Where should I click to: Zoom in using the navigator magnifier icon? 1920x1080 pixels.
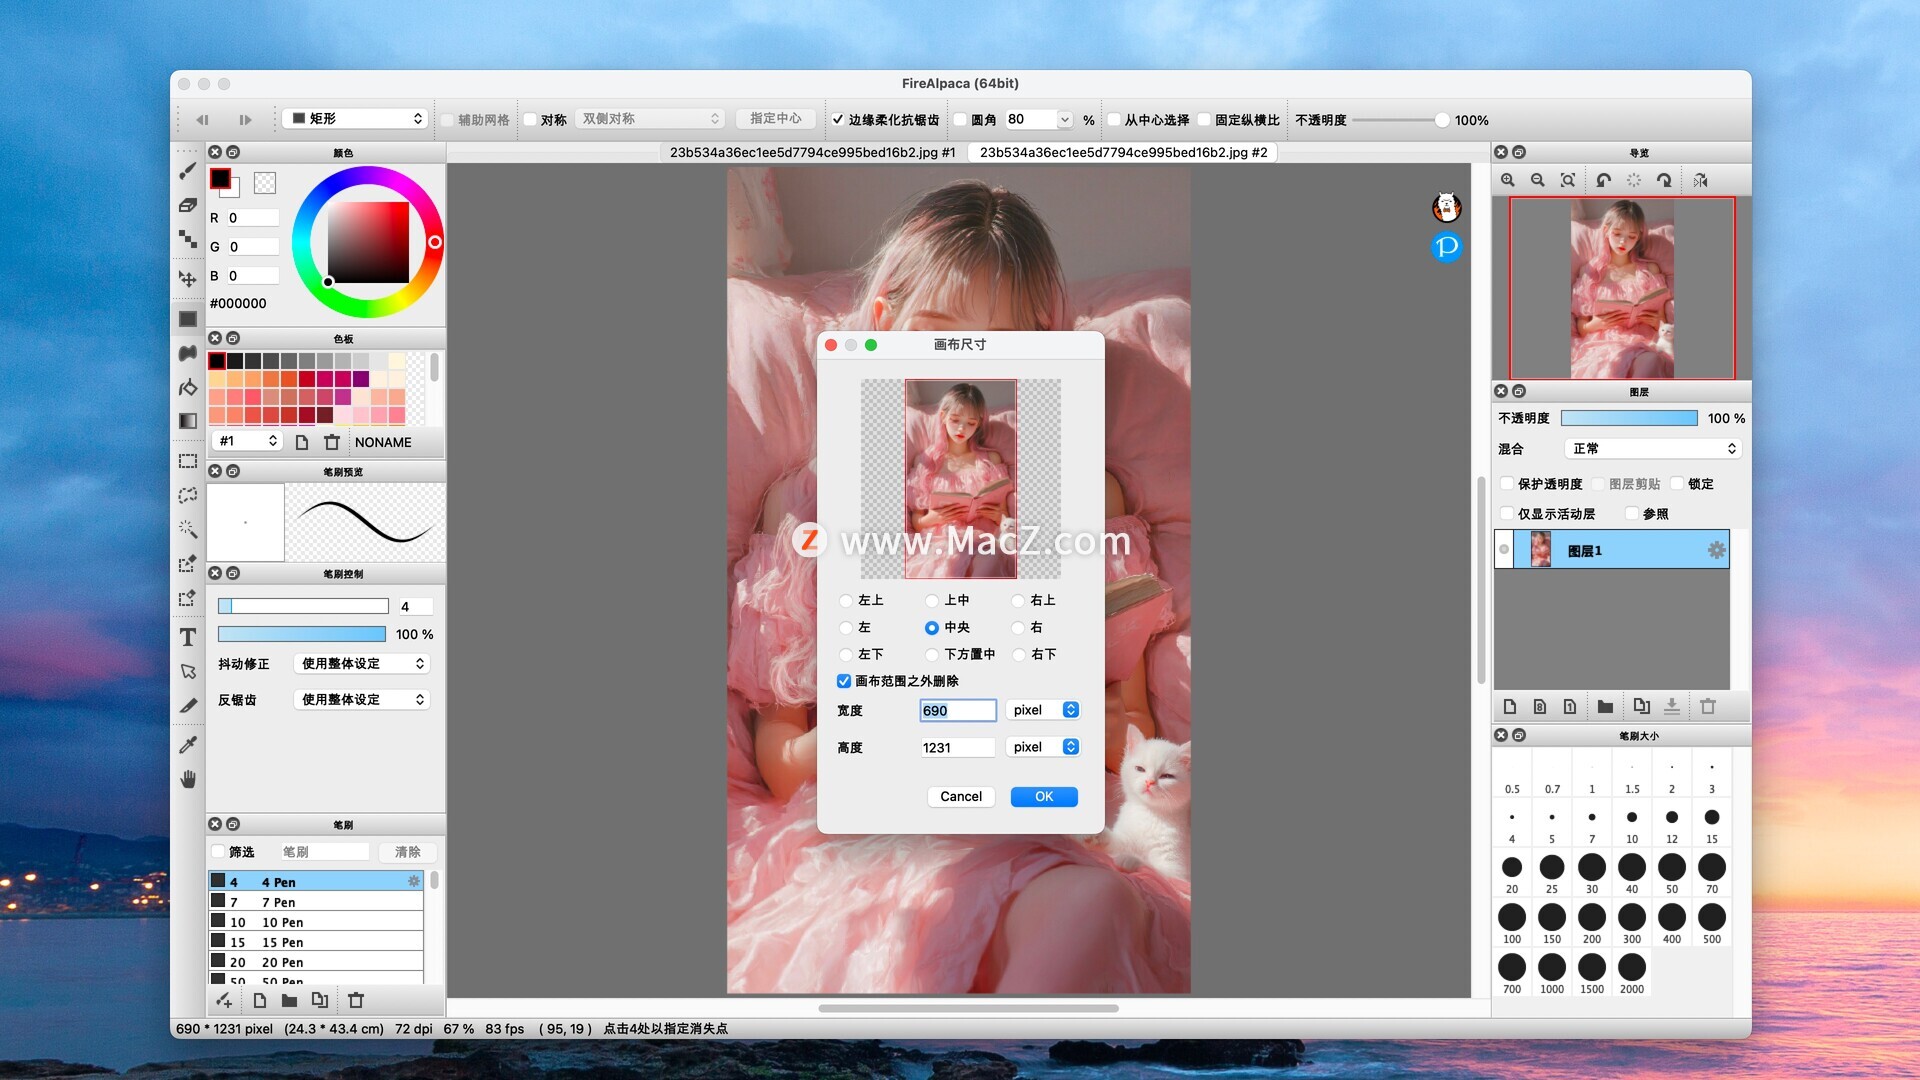[1508, 180]
